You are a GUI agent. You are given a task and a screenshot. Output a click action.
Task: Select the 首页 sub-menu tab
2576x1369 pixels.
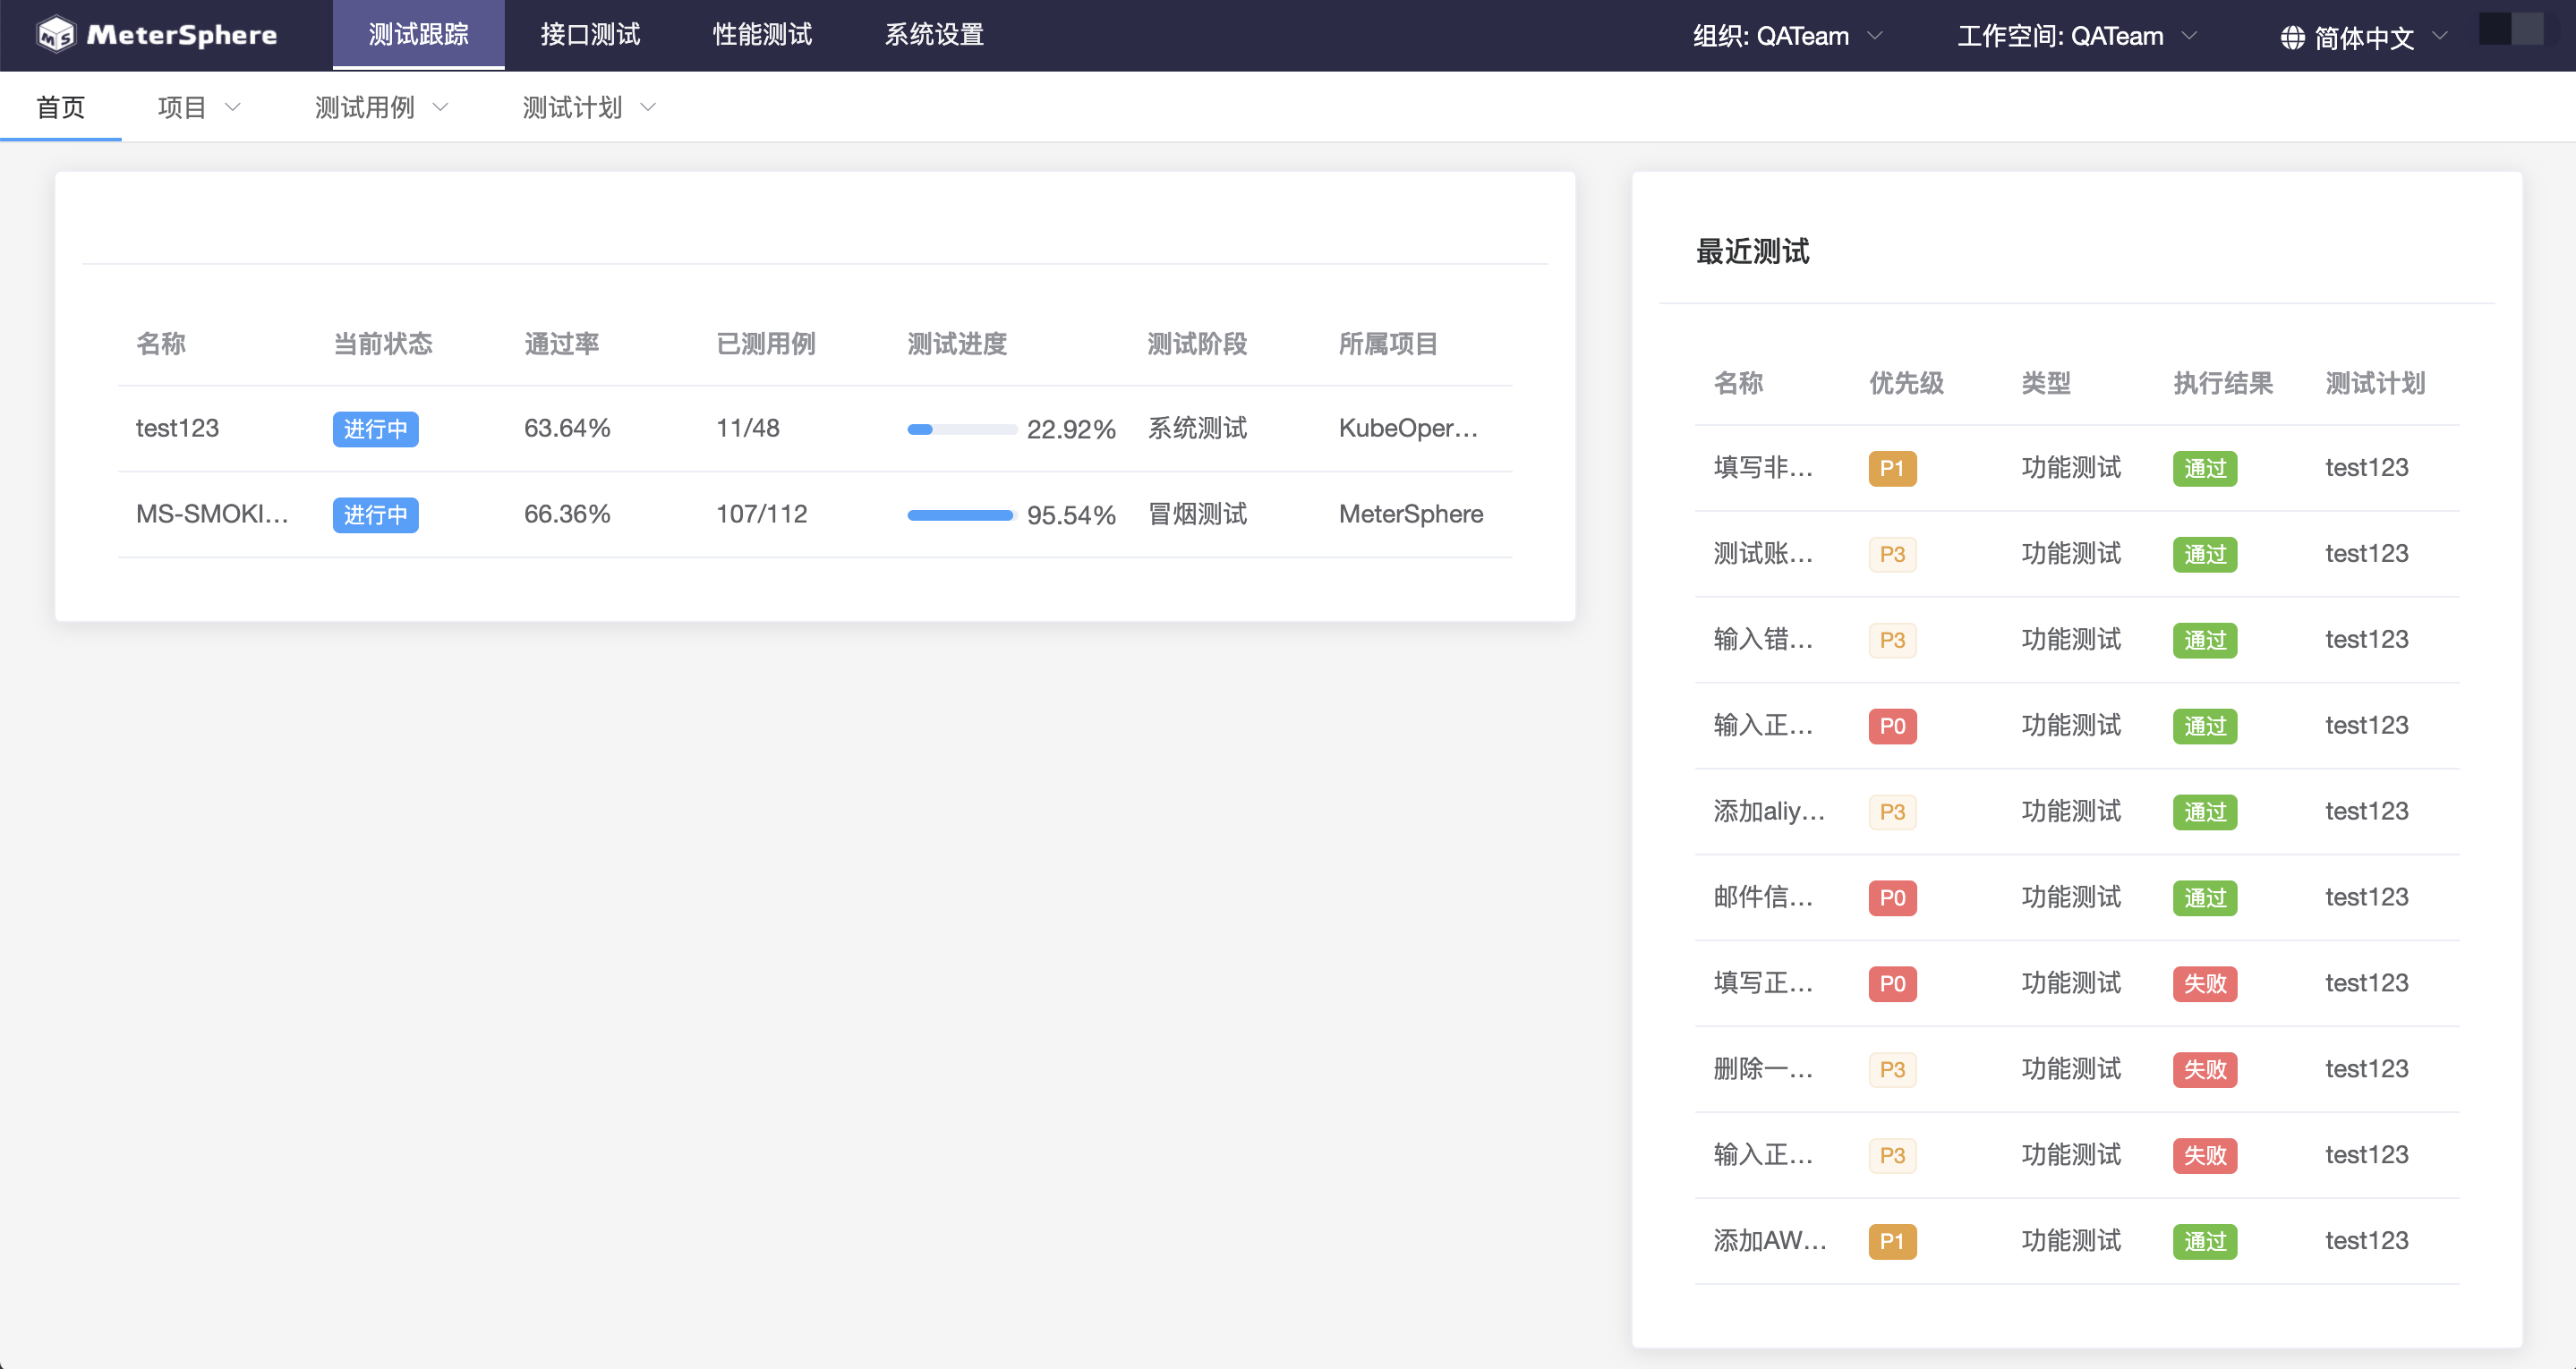(x=61, y=107)
